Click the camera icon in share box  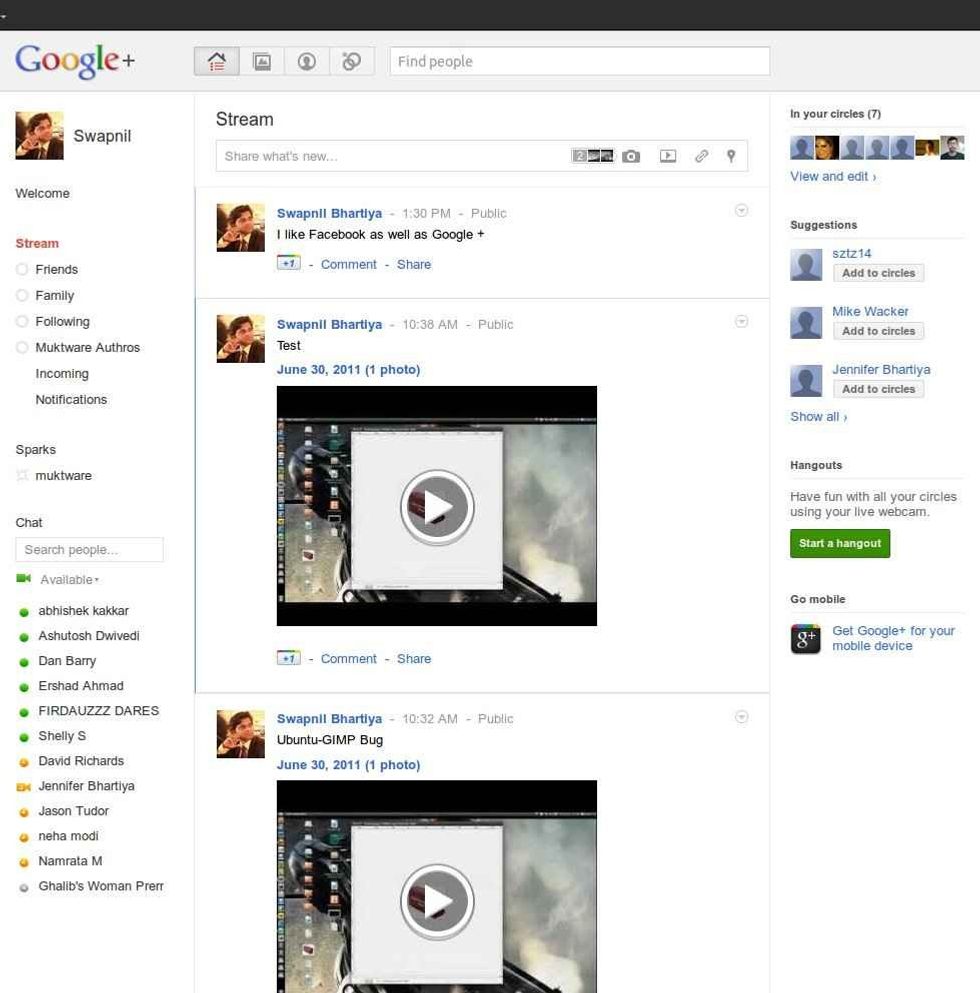tap(631, 157)
